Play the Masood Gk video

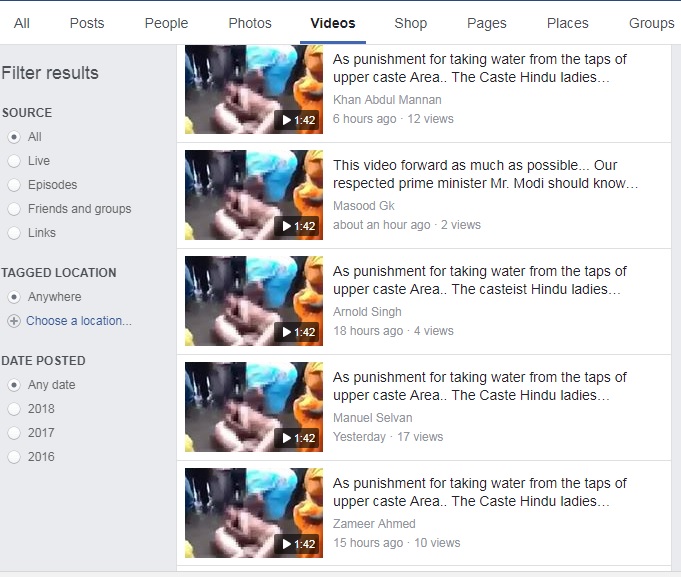(254, 195)
